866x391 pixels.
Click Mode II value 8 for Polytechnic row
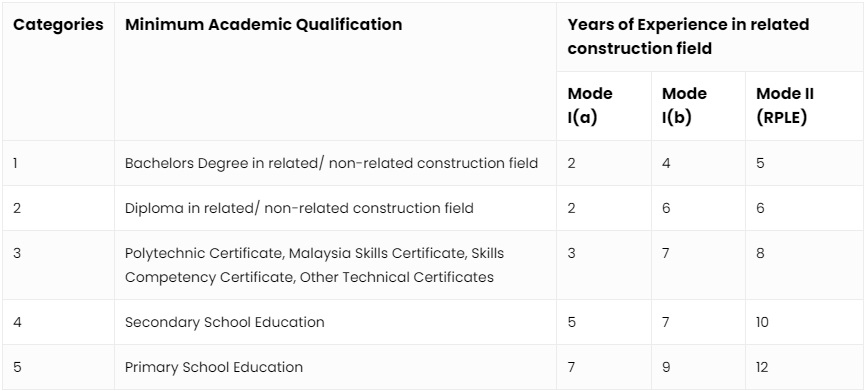pyautogui.click(x=761, y=253)
